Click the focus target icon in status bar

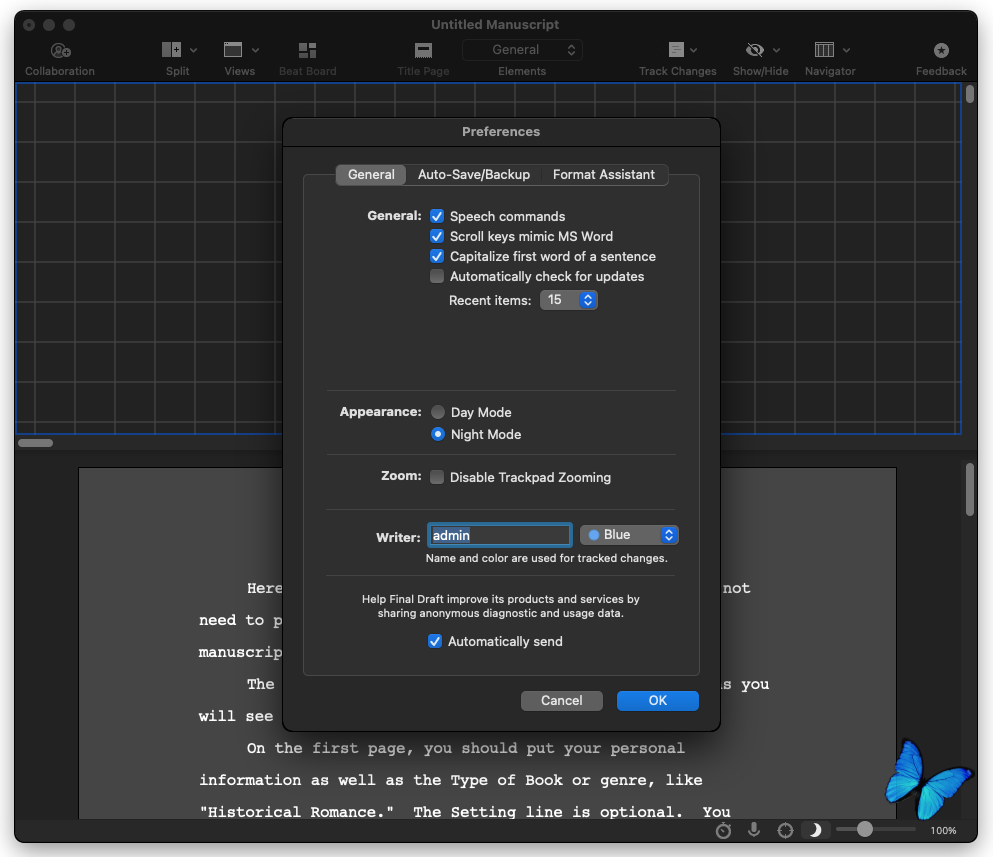[785, 830]
